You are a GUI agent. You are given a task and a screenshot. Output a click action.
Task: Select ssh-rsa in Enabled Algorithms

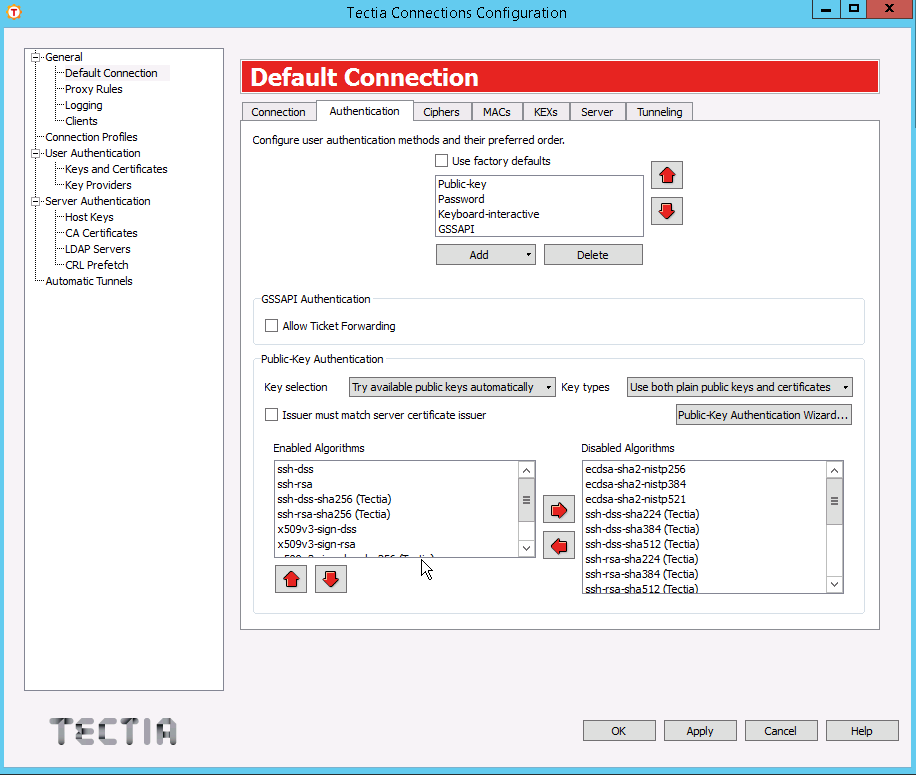[397, 484]
